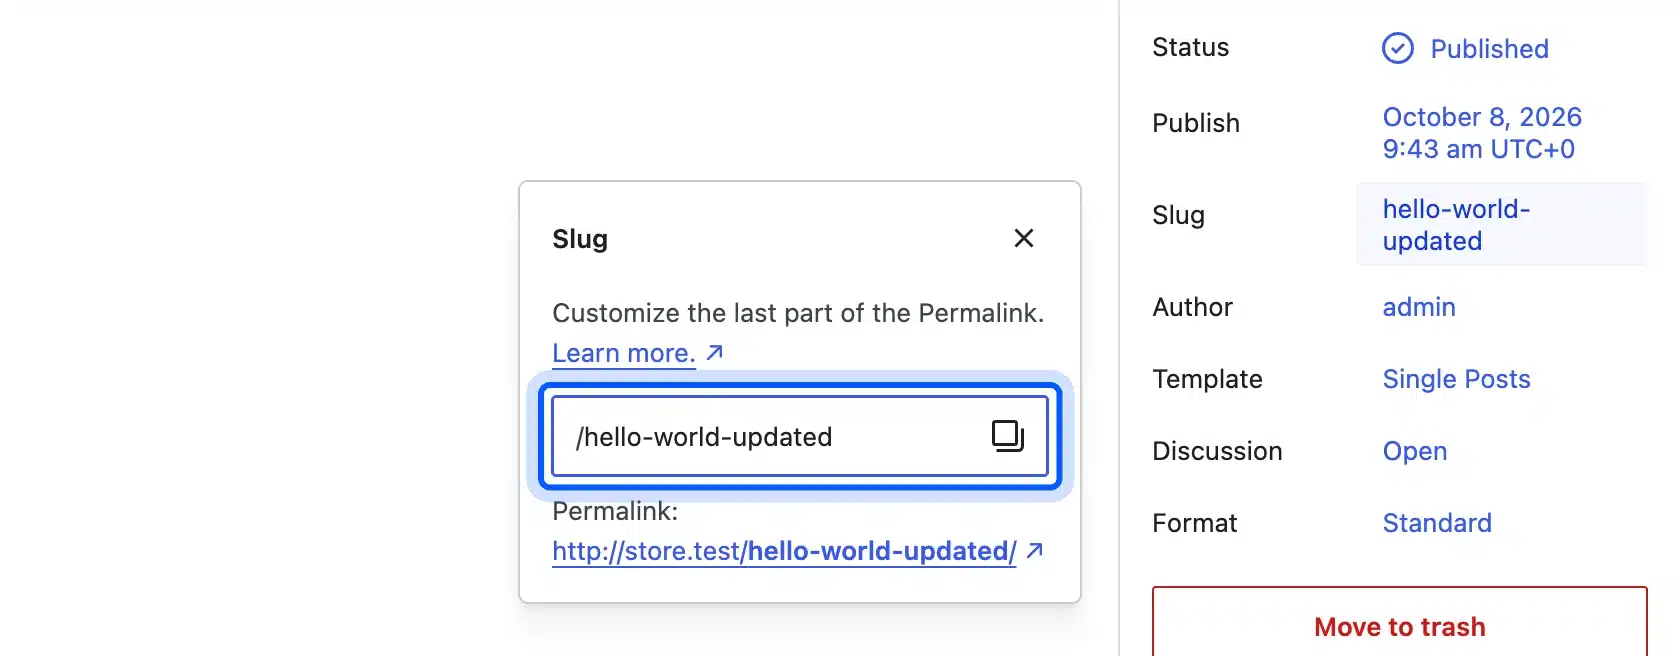Click the Slug label in the sidebar

pos(1178,215)
